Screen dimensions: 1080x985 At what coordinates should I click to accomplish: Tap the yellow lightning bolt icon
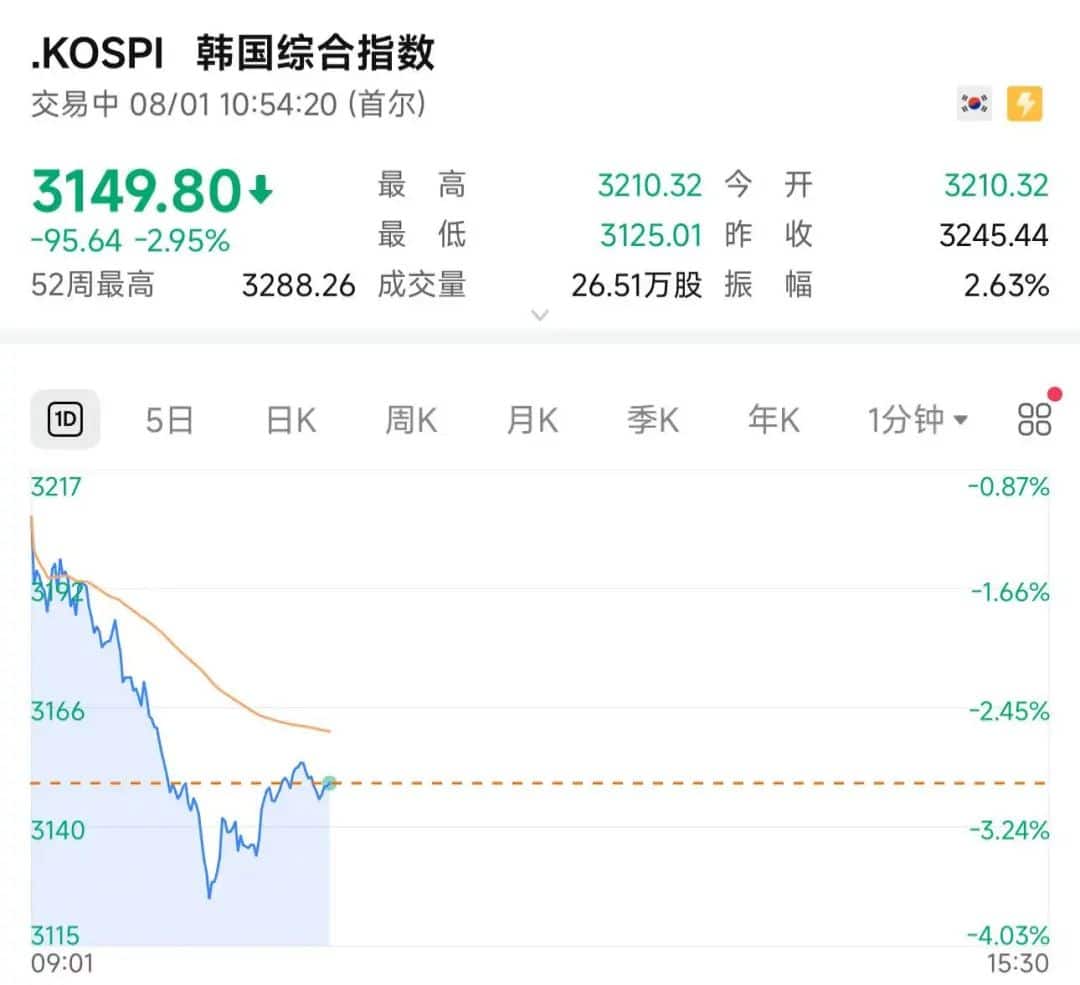coord(1025,103)
